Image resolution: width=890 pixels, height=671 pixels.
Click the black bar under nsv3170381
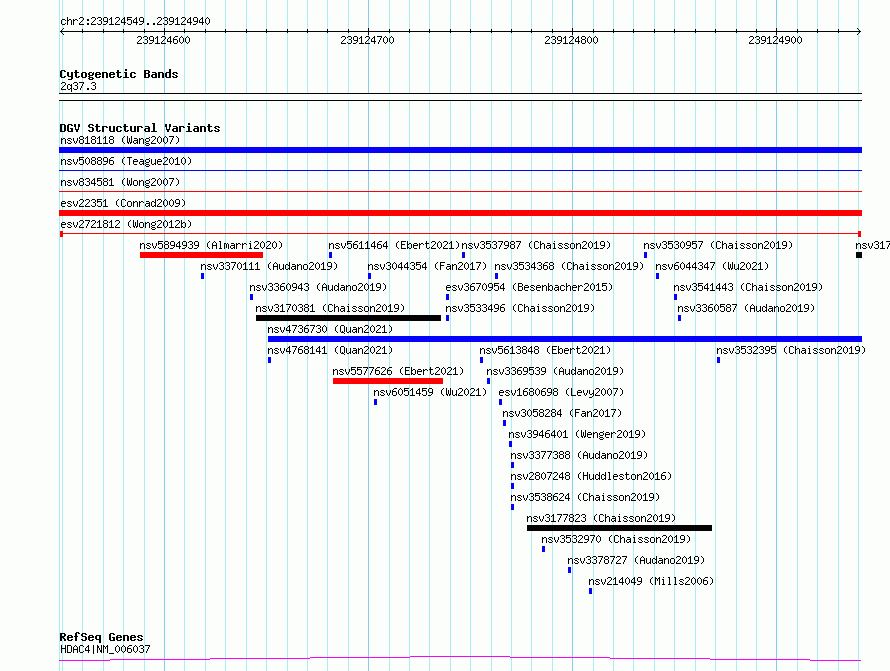tap(349, 318)
